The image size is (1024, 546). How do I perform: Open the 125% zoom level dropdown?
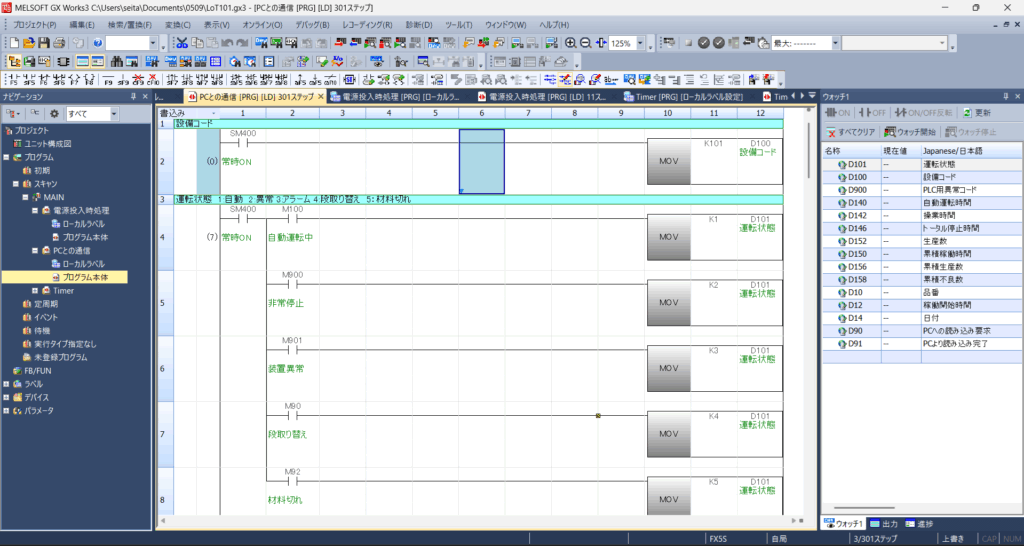click(x=641, y=44)
